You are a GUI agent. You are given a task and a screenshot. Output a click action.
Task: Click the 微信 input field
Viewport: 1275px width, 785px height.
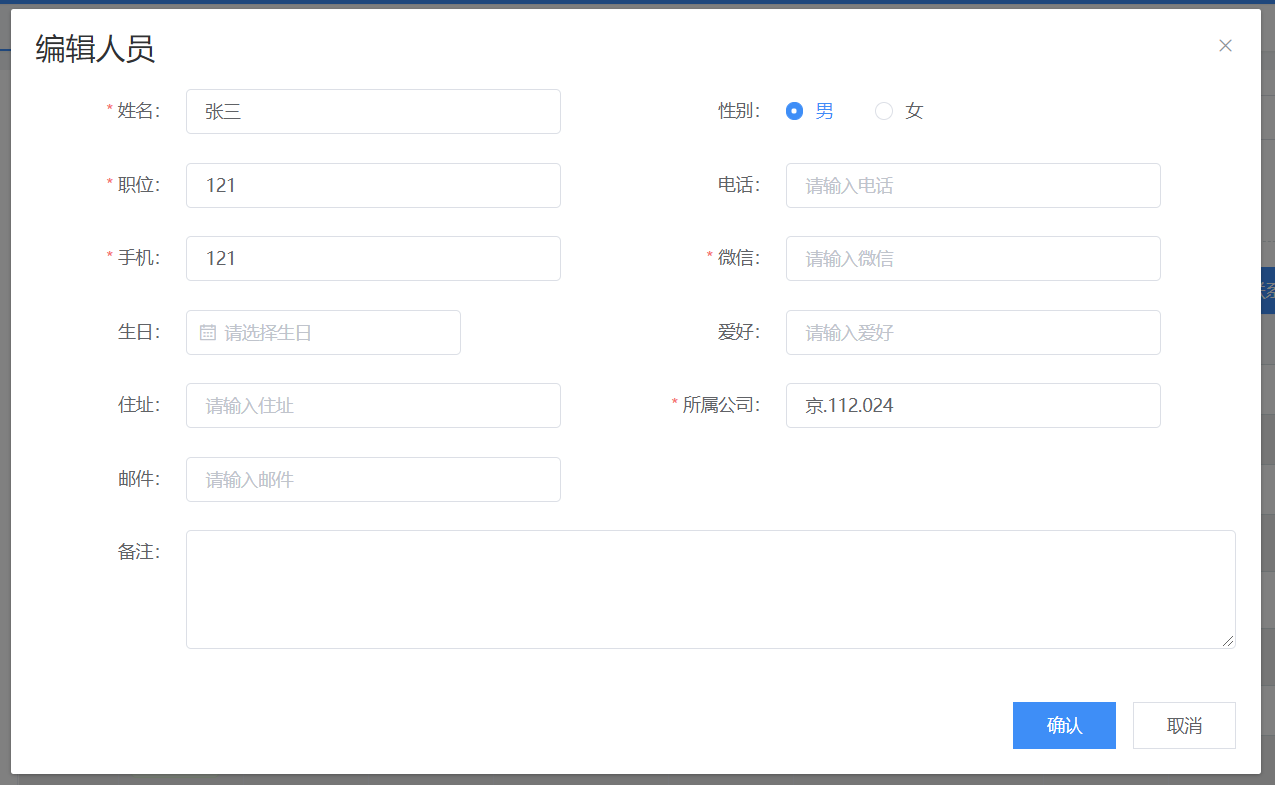[x=972, y=259]
